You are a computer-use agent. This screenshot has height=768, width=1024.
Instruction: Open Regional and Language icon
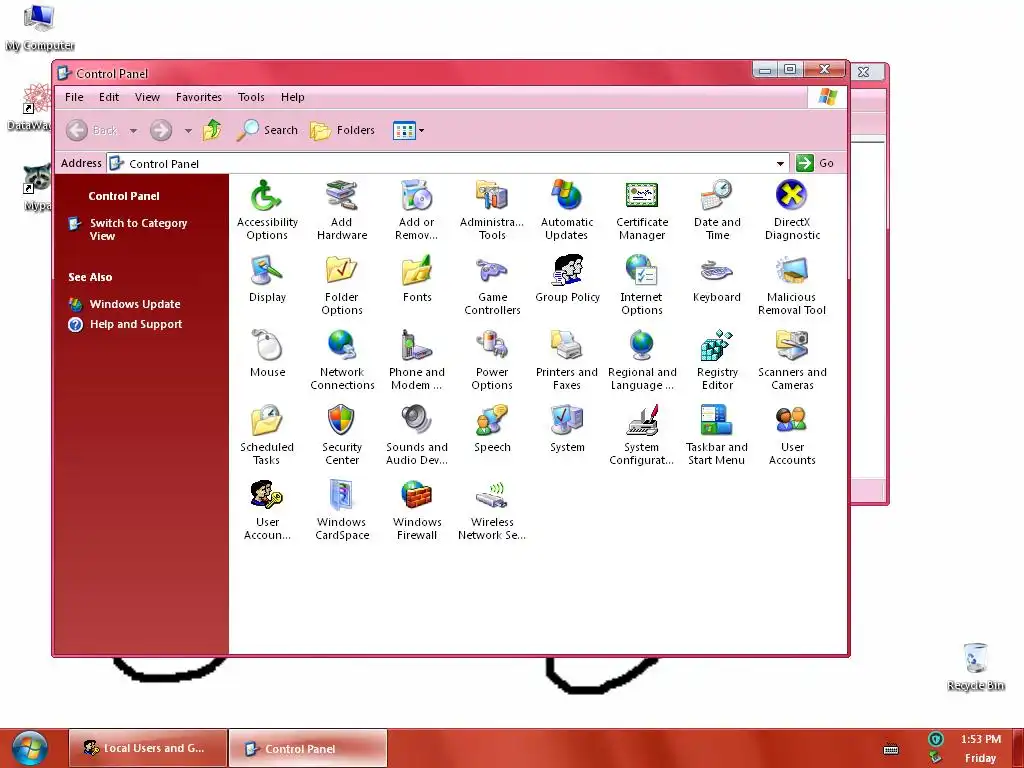642,360
